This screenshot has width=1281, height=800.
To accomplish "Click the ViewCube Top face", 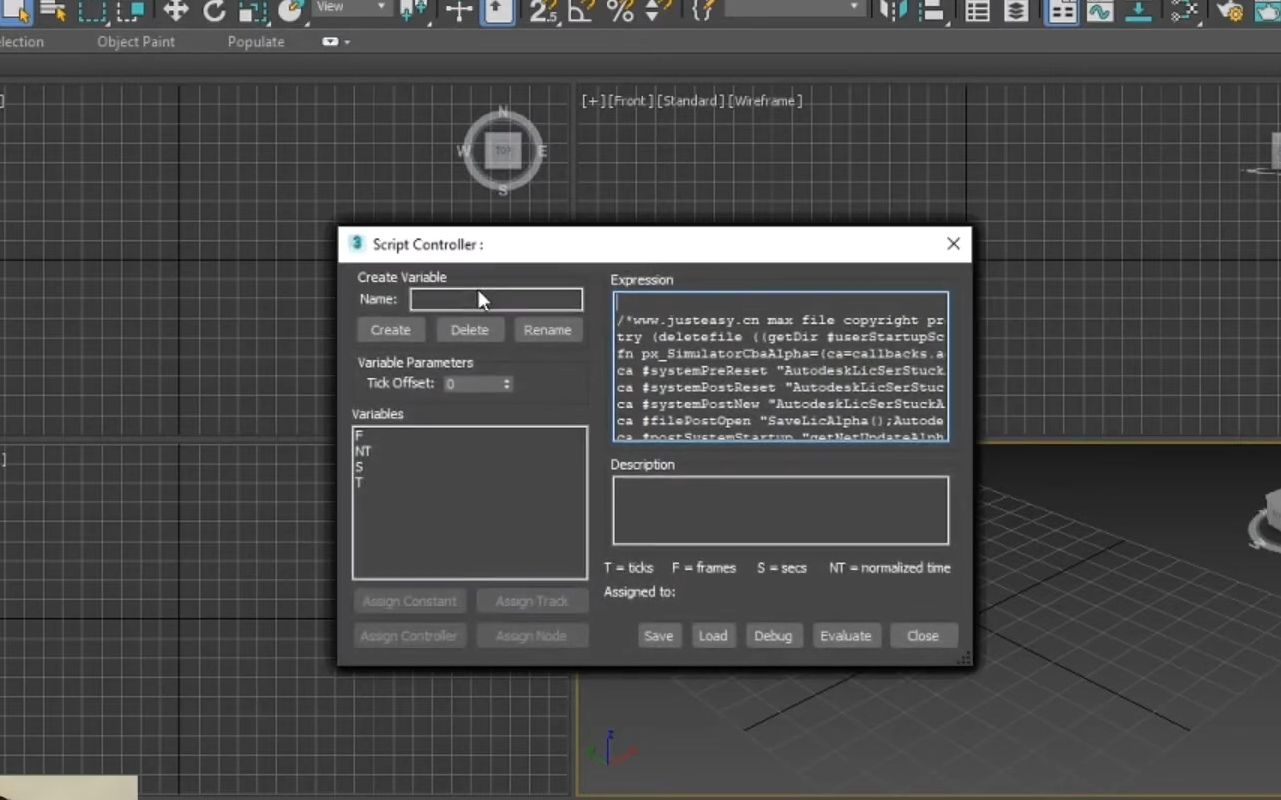I will [503, 151].
